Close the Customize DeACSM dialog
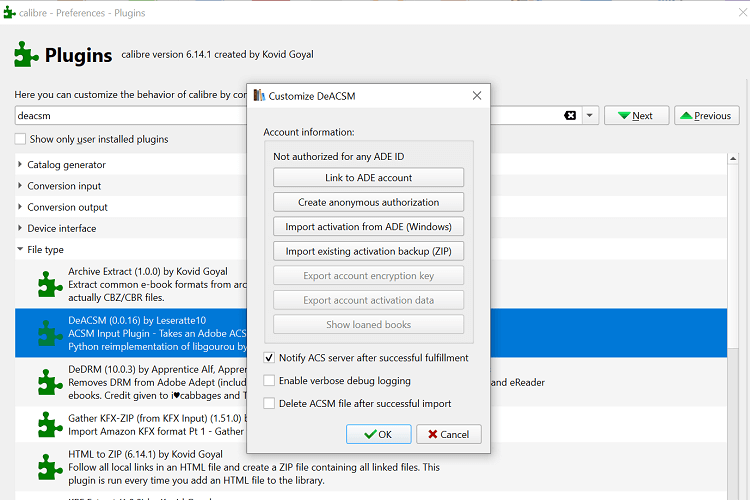The image size is (750, 500). pyautogui.click(x=477, y=95)
